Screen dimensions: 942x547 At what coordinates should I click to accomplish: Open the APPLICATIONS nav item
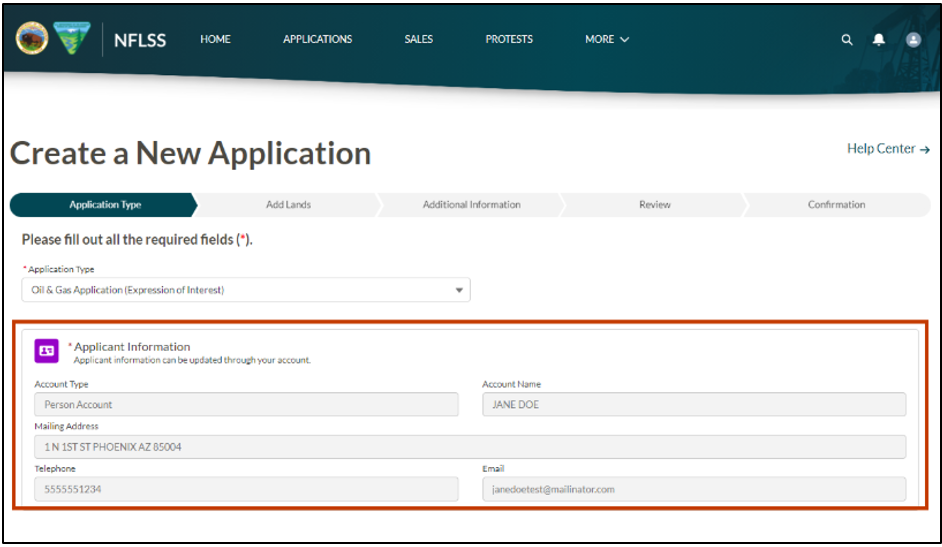tap(318, 39)
